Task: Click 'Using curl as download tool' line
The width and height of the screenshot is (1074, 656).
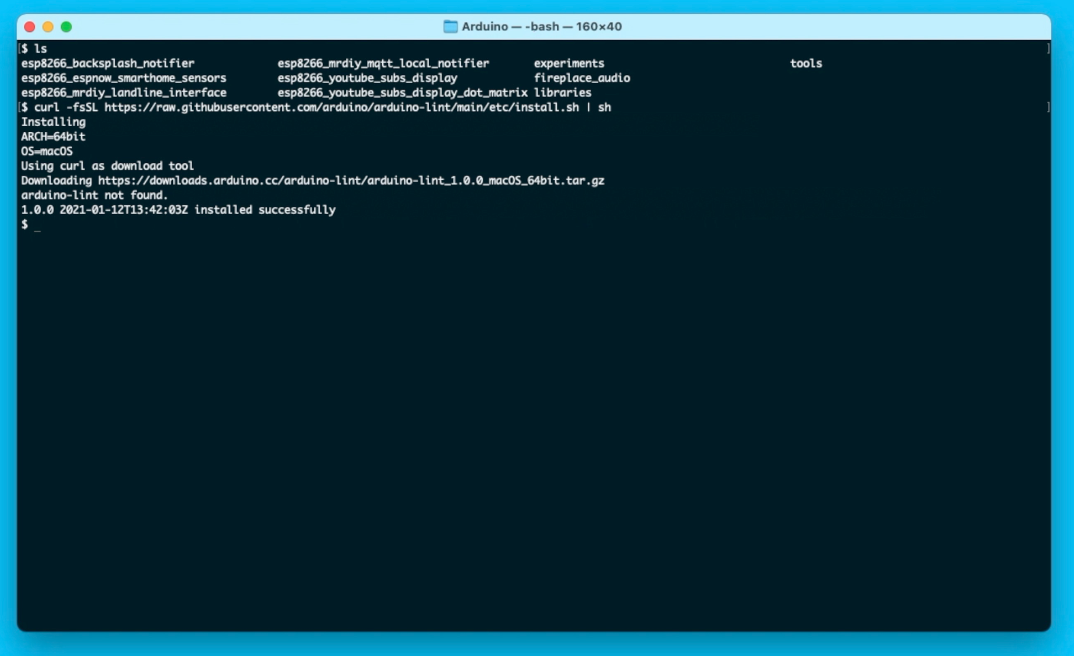Action: 108,166
